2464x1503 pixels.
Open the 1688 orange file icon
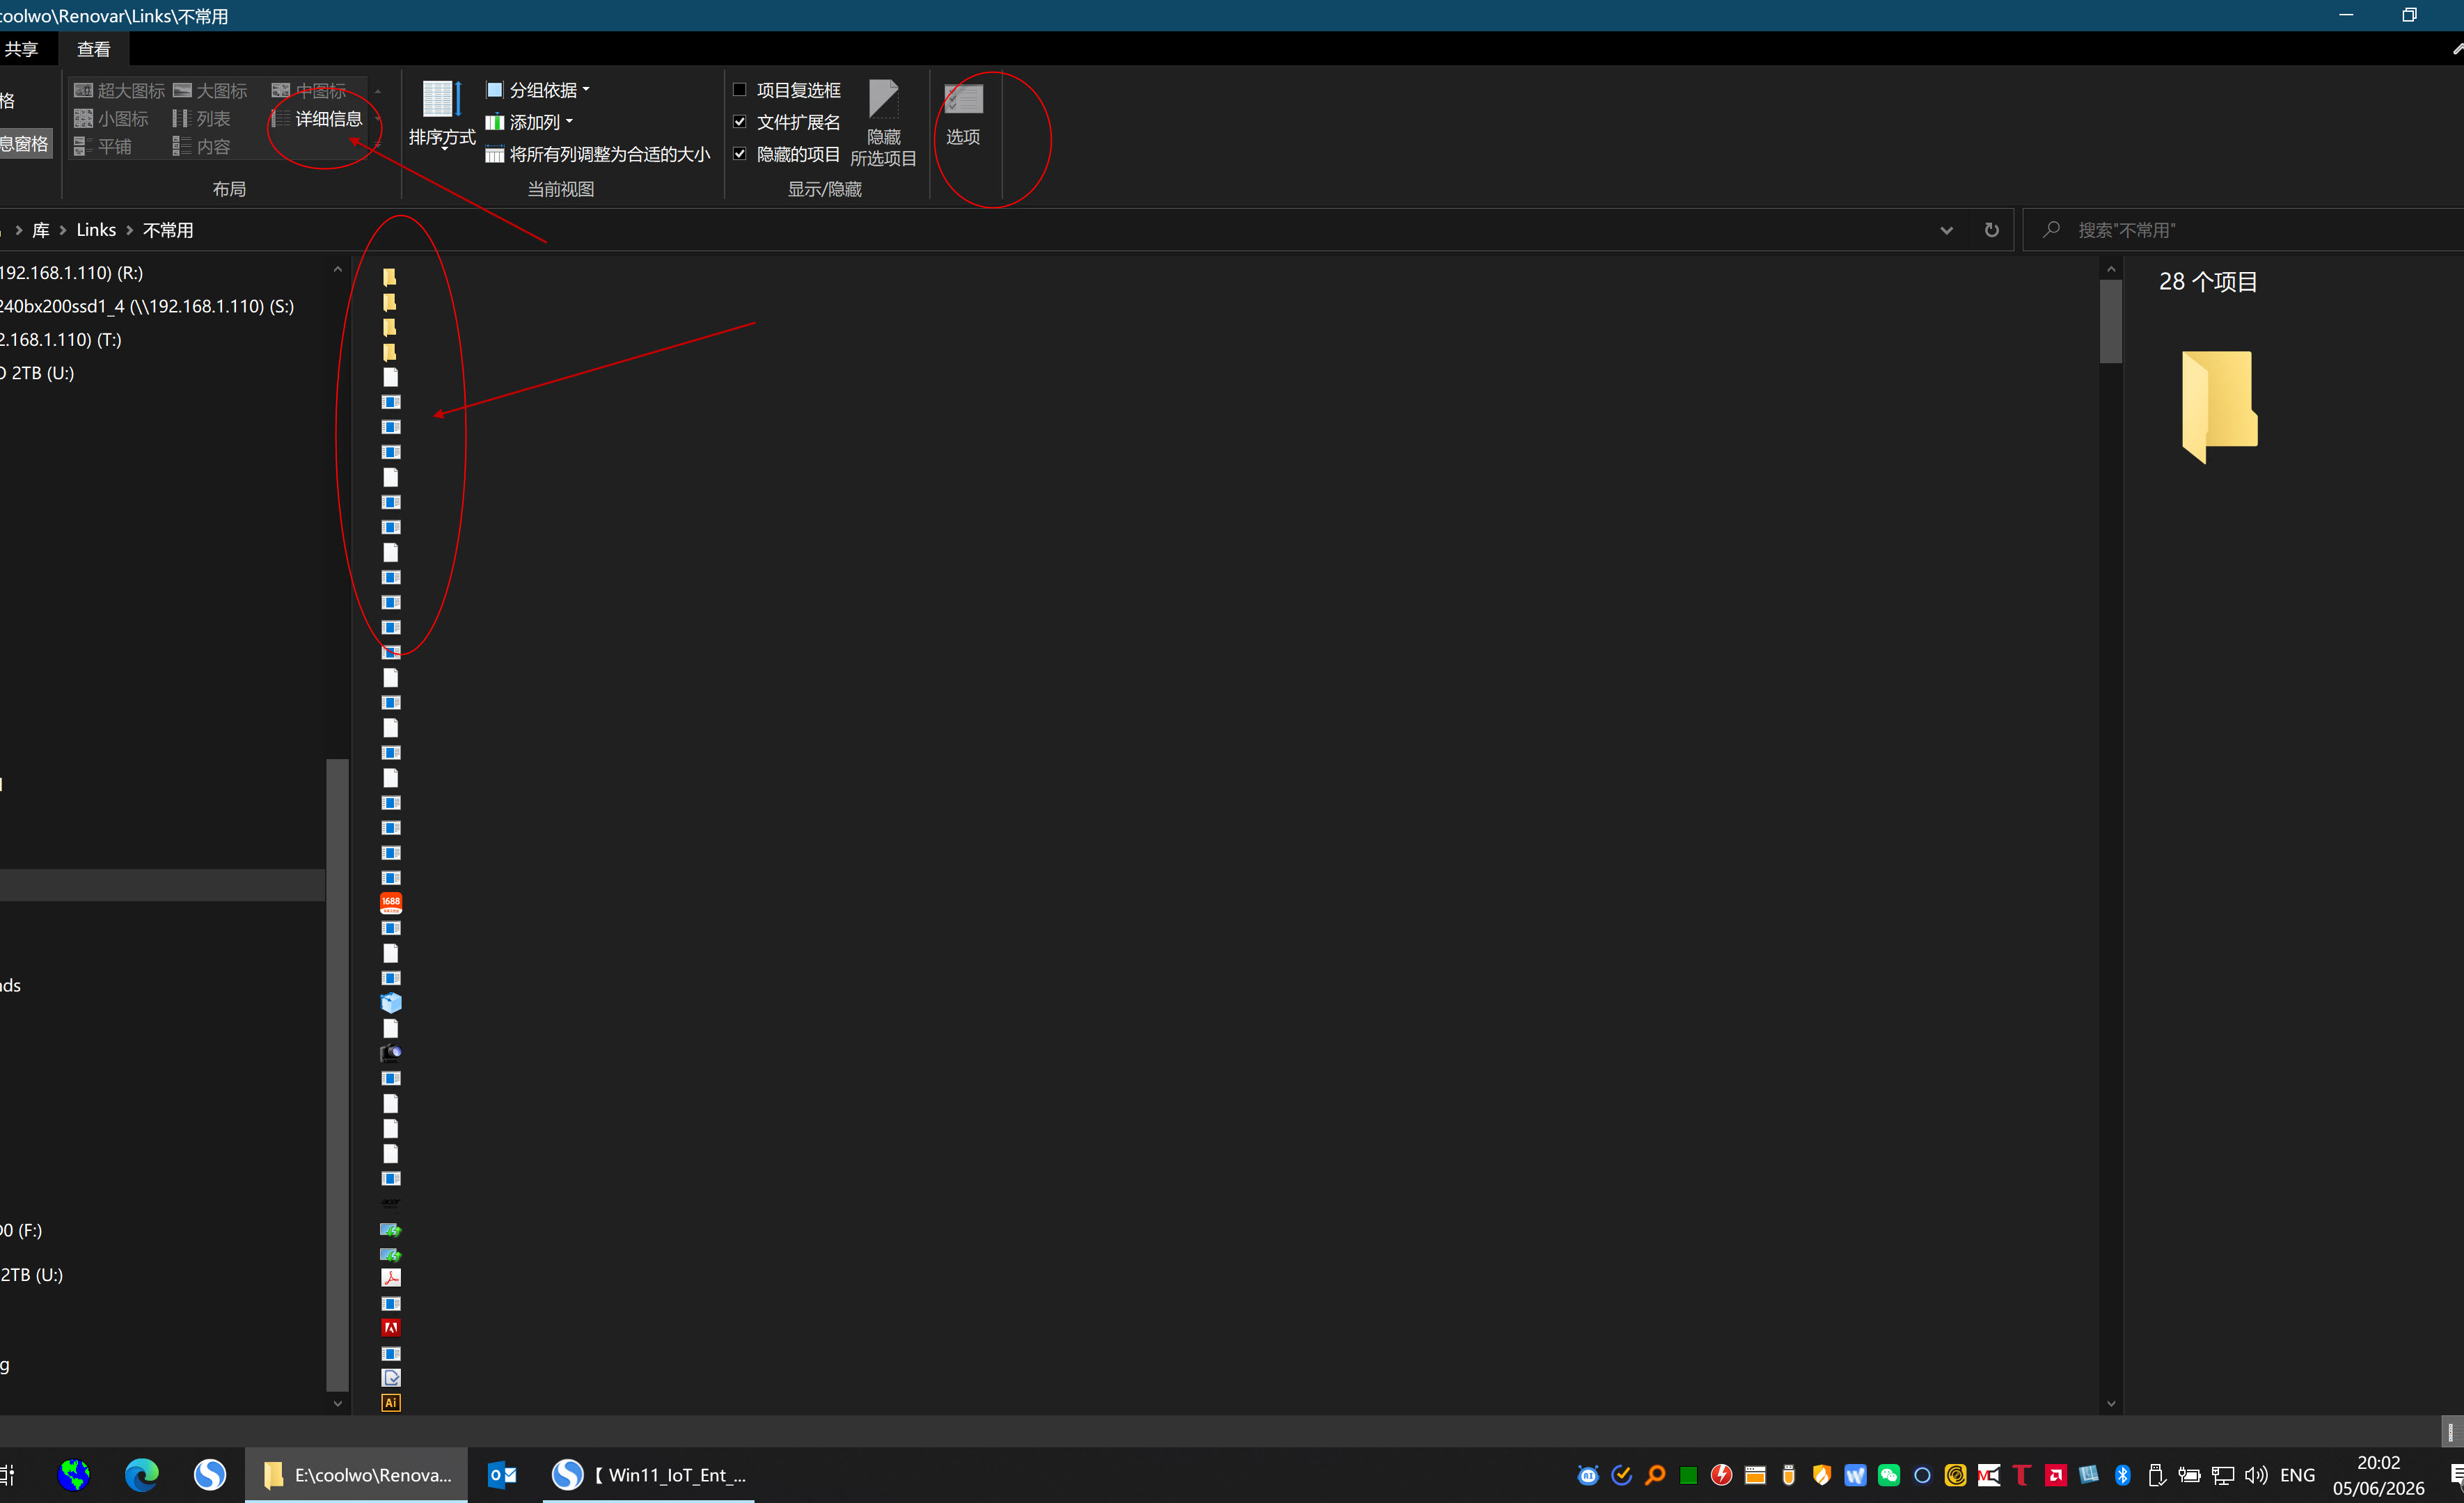tap(391, 903)
